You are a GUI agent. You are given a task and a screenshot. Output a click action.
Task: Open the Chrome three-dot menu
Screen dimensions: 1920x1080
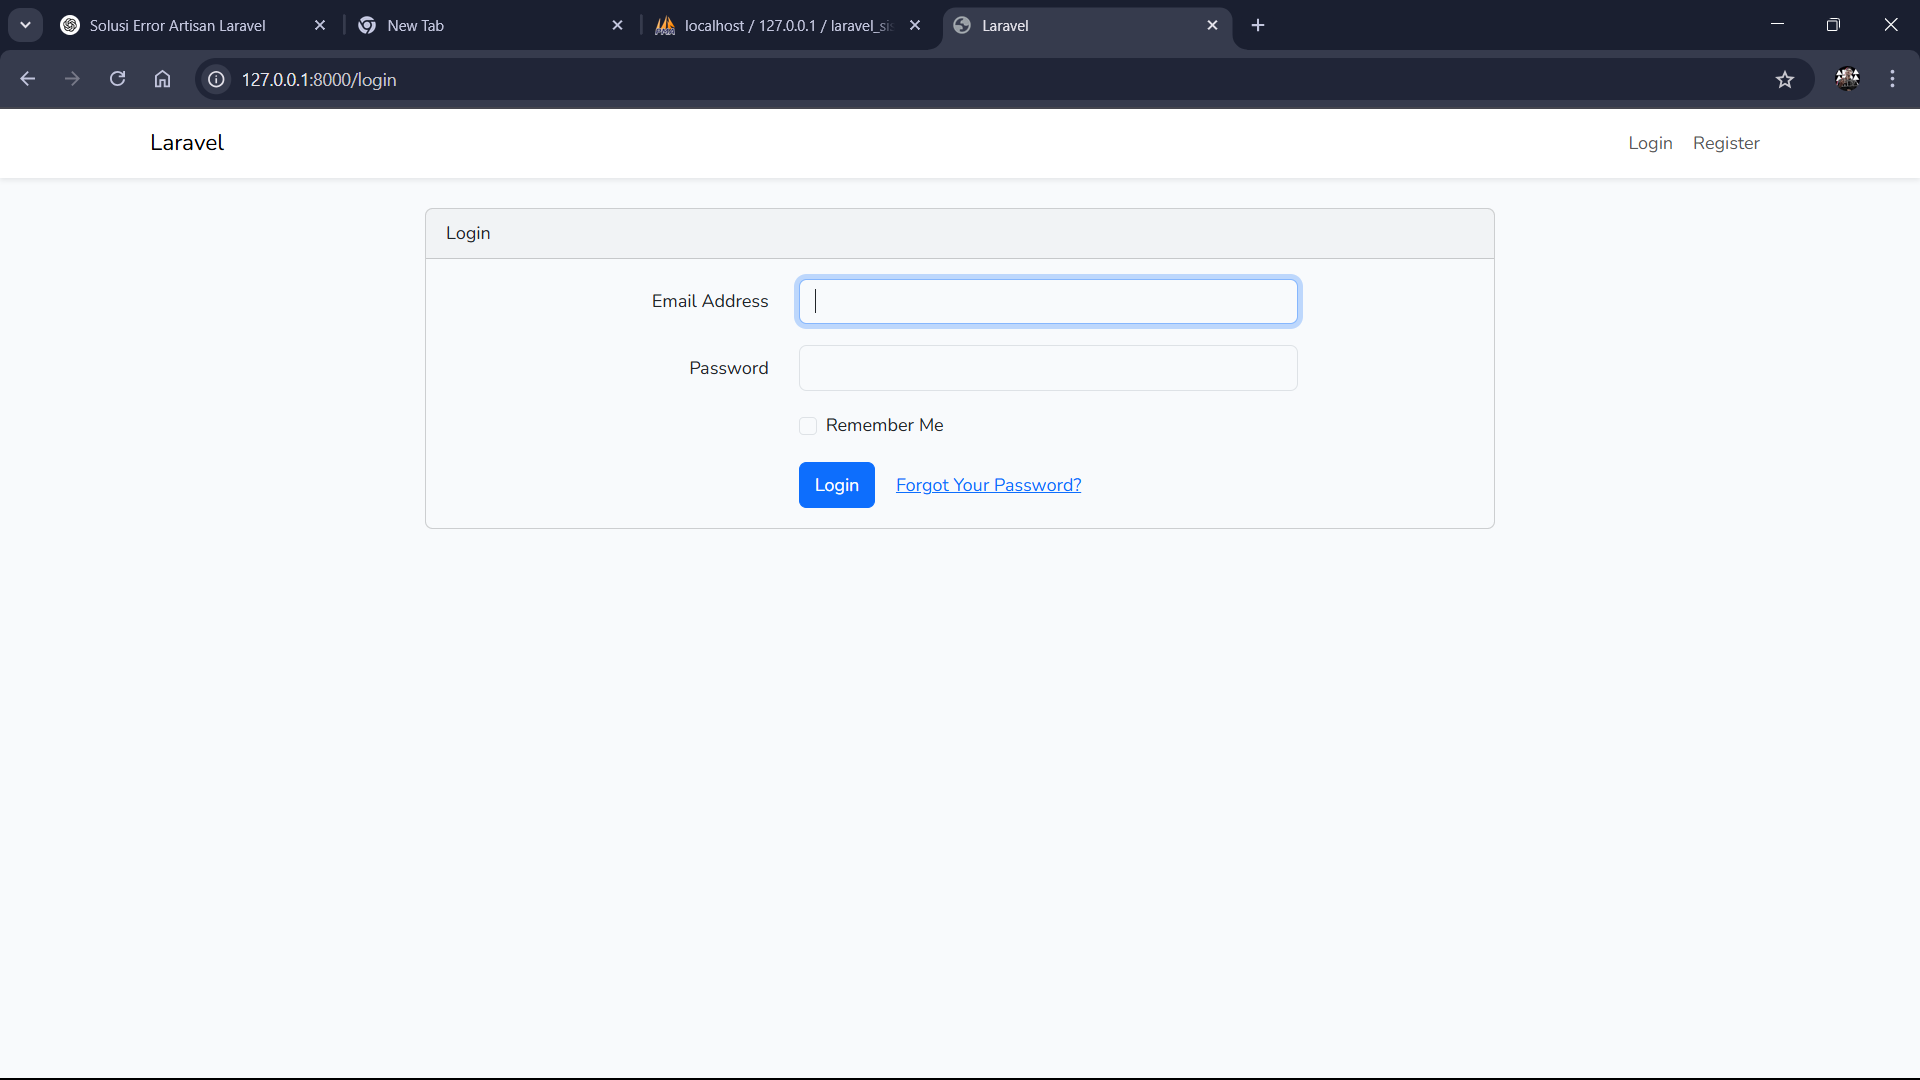[x=1892, y=79]
